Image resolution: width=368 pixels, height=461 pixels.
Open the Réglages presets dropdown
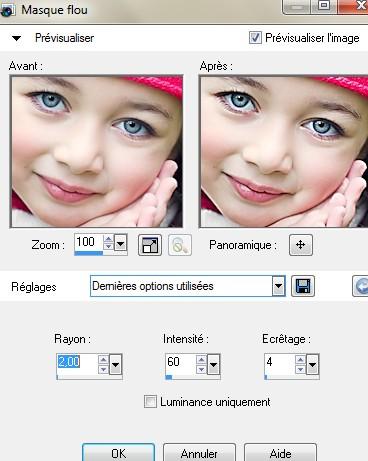[278, 286]
